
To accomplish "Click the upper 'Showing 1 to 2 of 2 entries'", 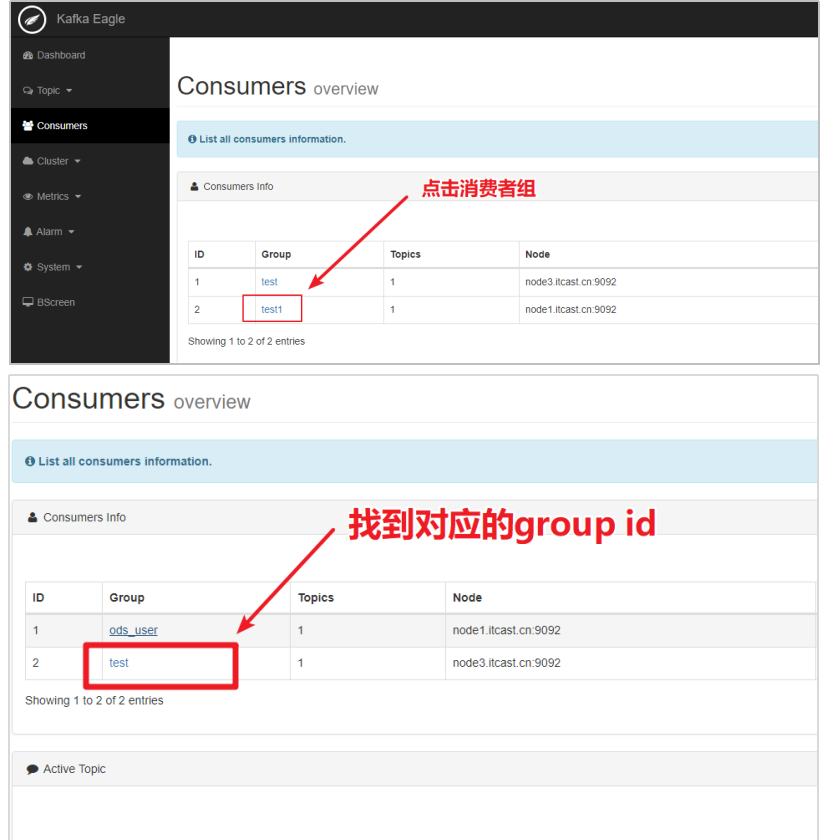I will (246, 341).
